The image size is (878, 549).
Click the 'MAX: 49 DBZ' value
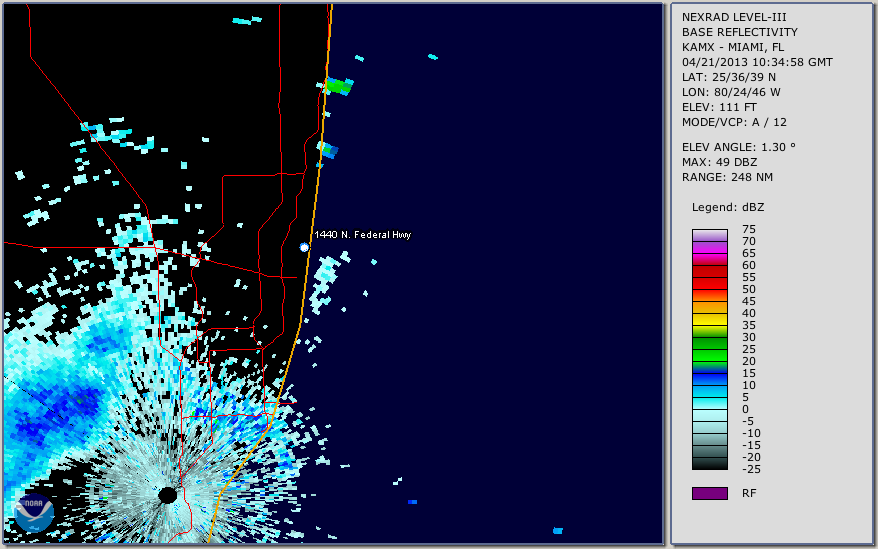[x=720, y=162]
